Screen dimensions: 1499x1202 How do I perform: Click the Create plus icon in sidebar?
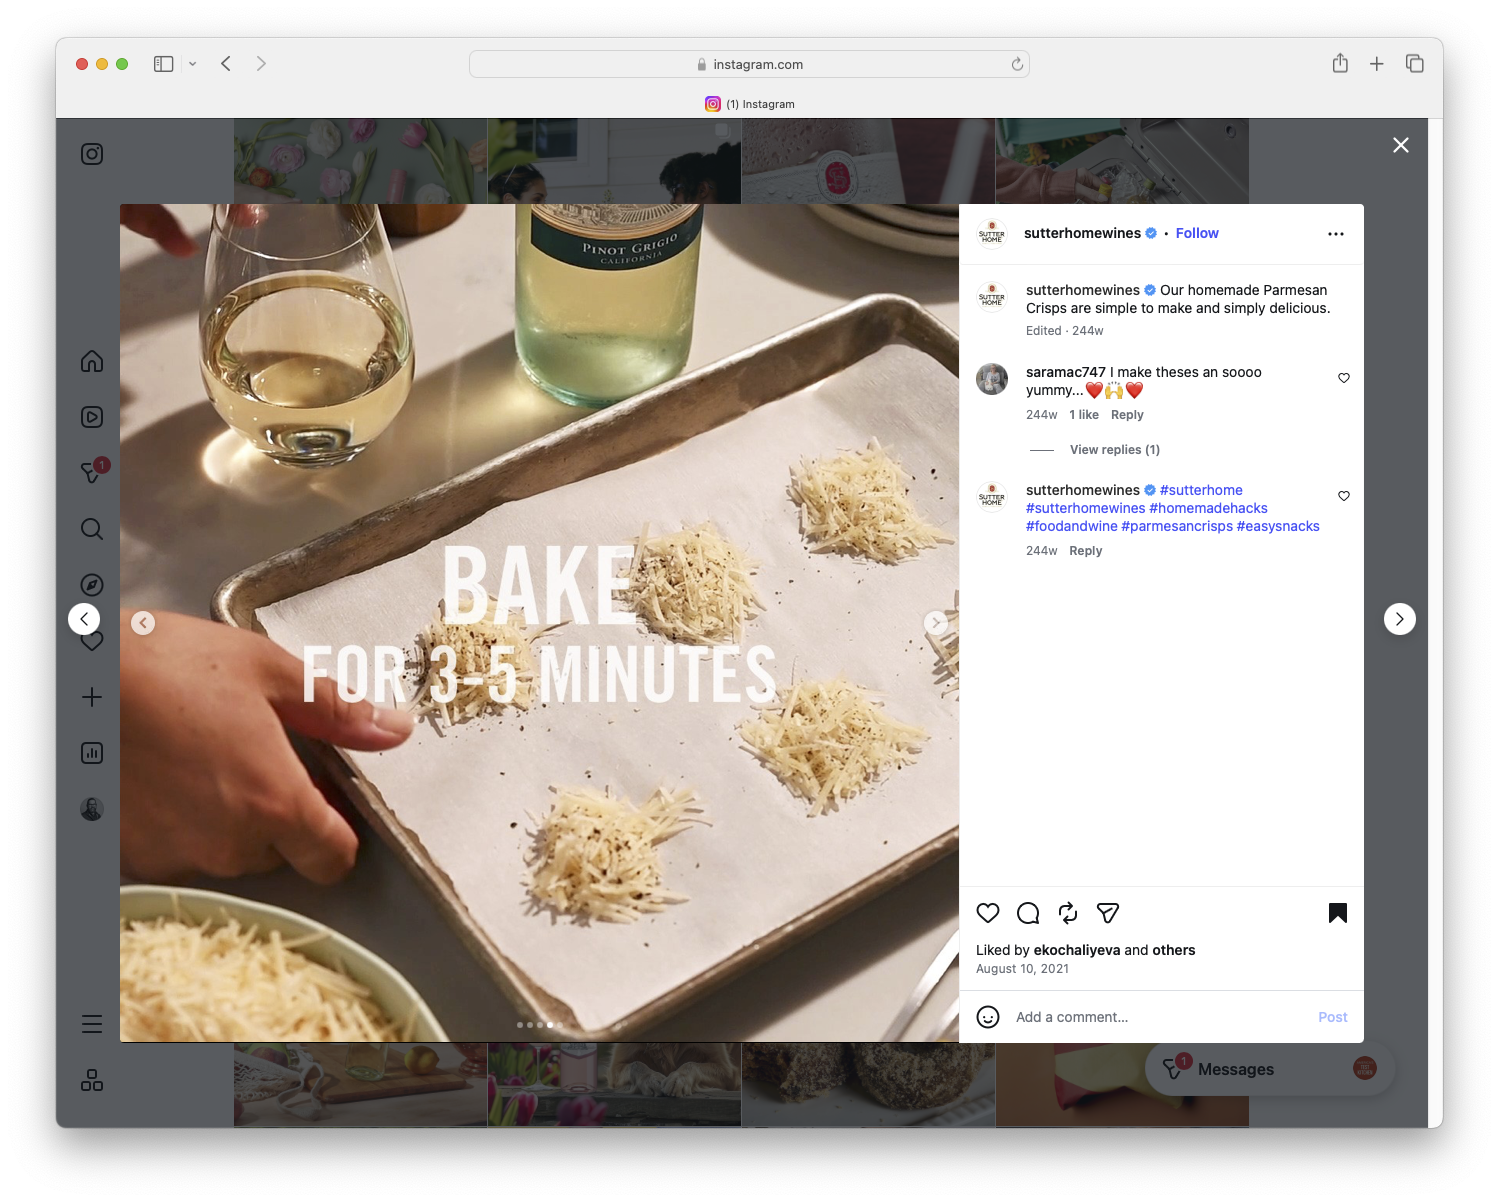click(92, 697)
